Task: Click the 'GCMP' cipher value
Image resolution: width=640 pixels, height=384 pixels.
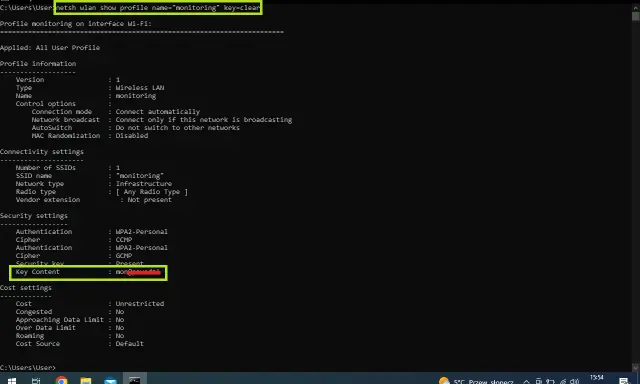Action: (124, 255)
